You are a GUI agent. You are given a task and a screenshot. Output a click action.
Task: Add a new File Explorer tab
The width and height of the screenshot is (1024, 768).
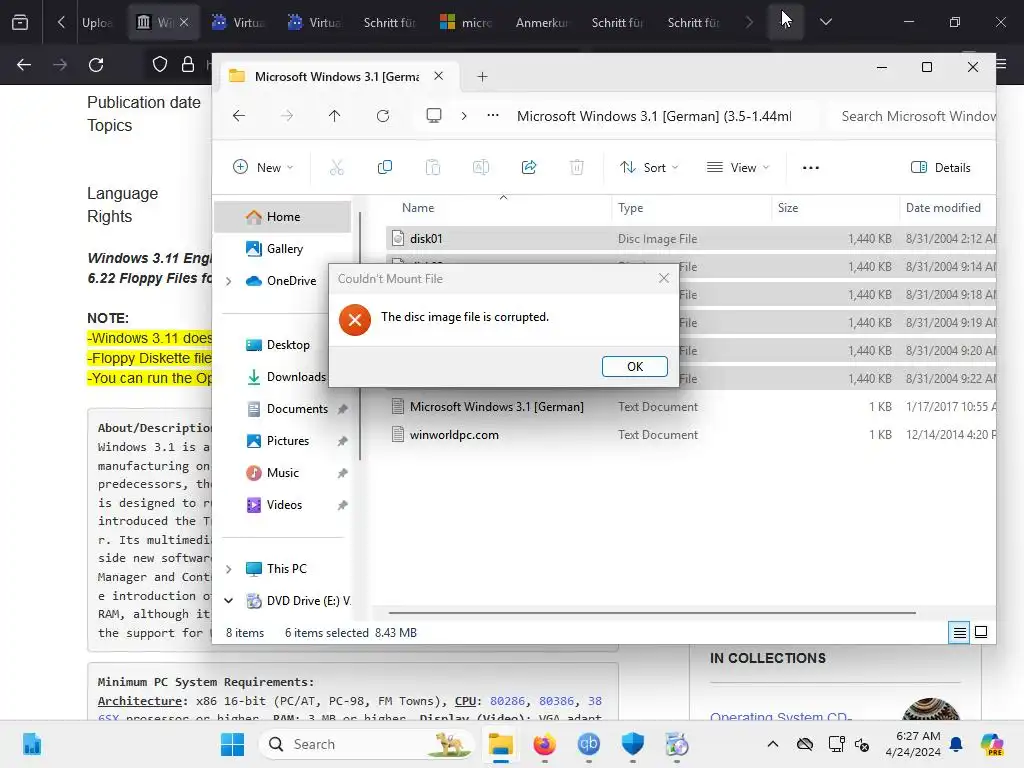point(482,76)
